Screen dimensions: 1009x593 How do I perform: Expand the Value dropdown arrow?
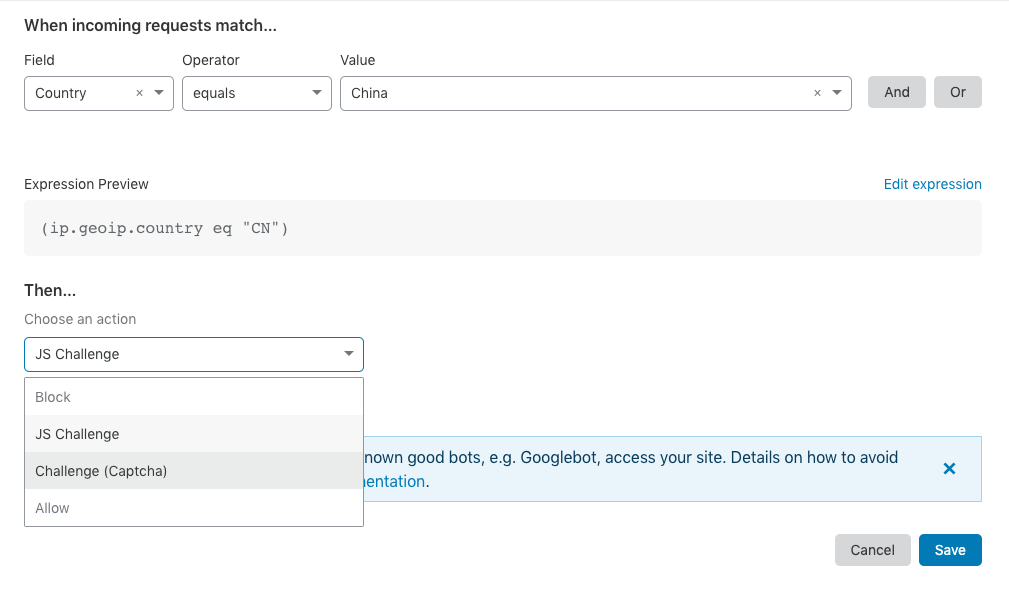[837, 93]
